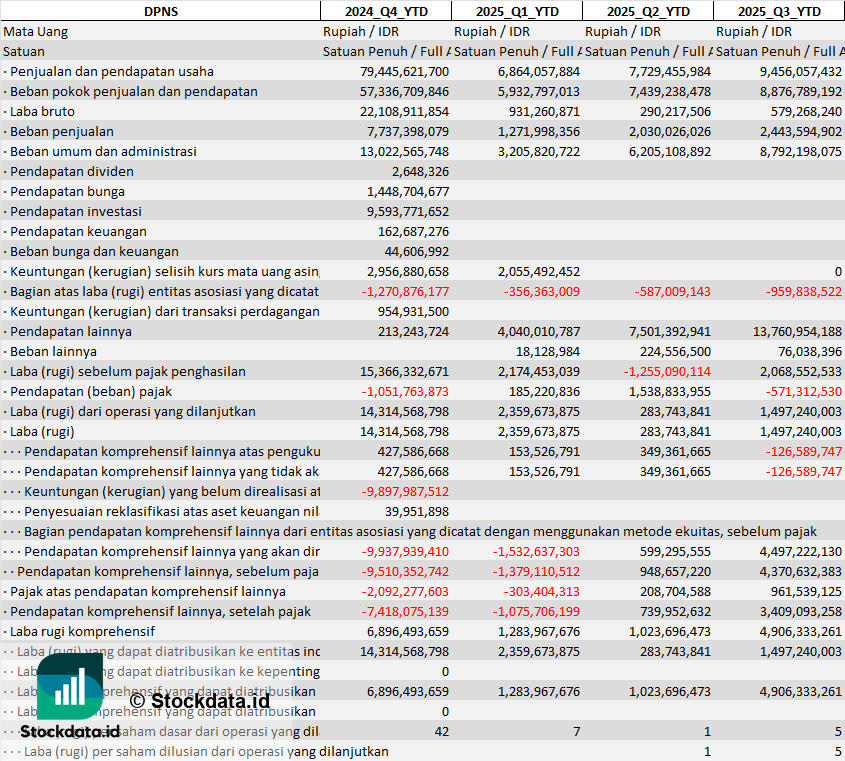Select the DPNS header cell
This screenshot has width=845, height=761.
[160, 11]
